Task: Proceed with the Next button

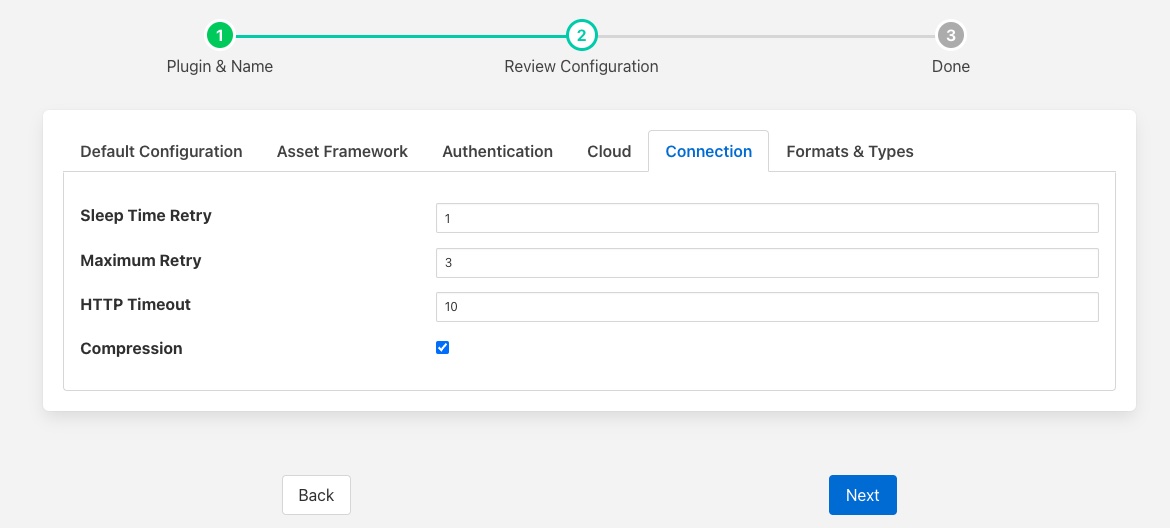Action: click(x=862, y=495)
